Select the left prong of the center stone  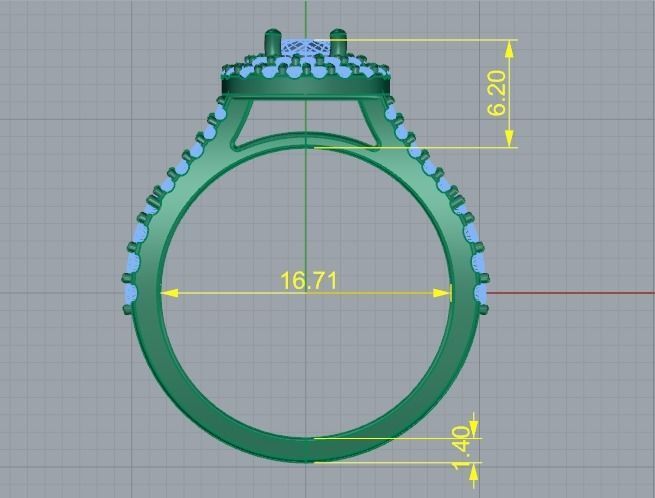[273, 43]
